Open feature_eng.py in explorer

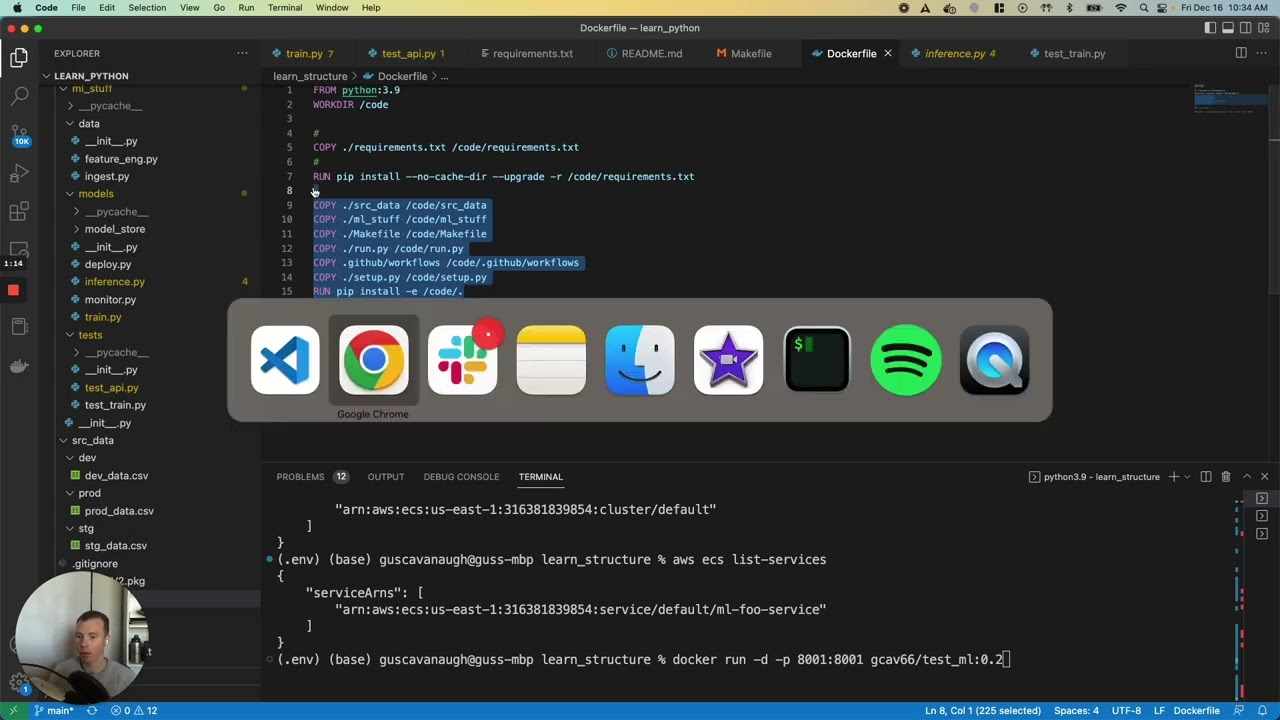[x=121, y=159]
